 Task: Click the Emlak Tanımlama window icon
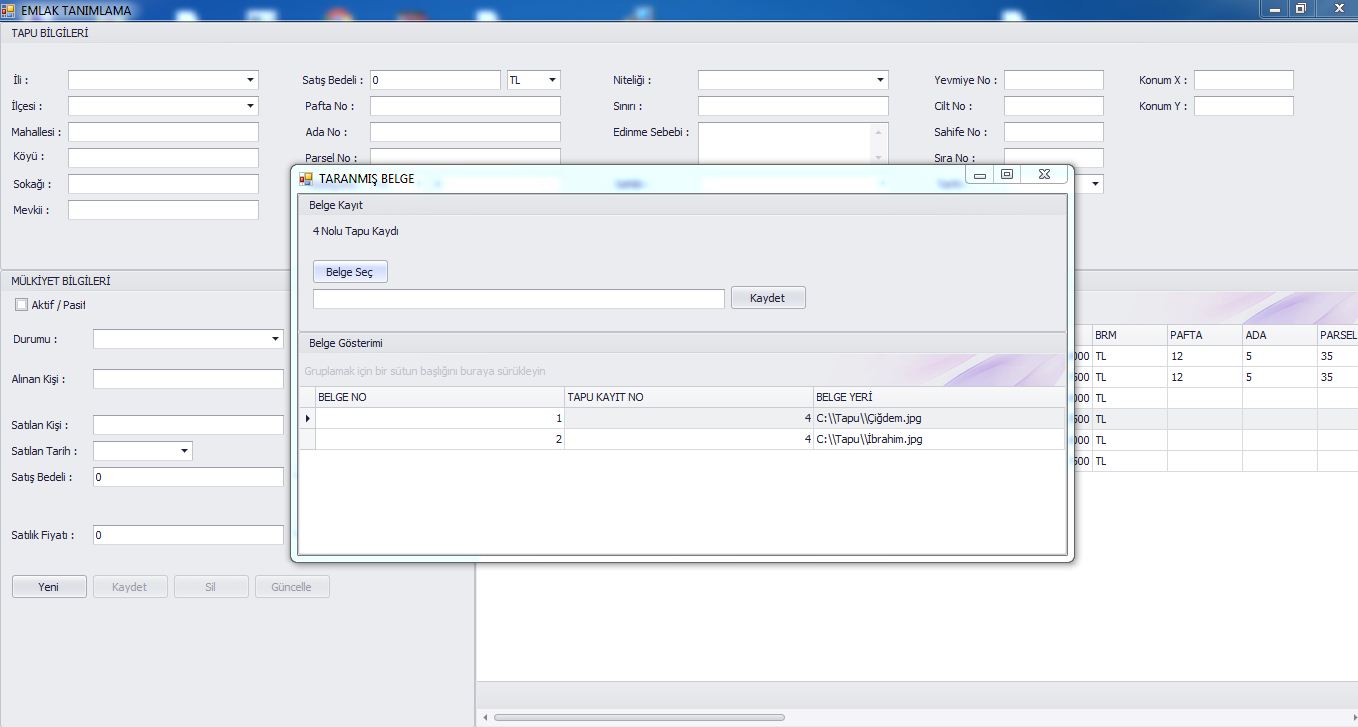(8, 9)
